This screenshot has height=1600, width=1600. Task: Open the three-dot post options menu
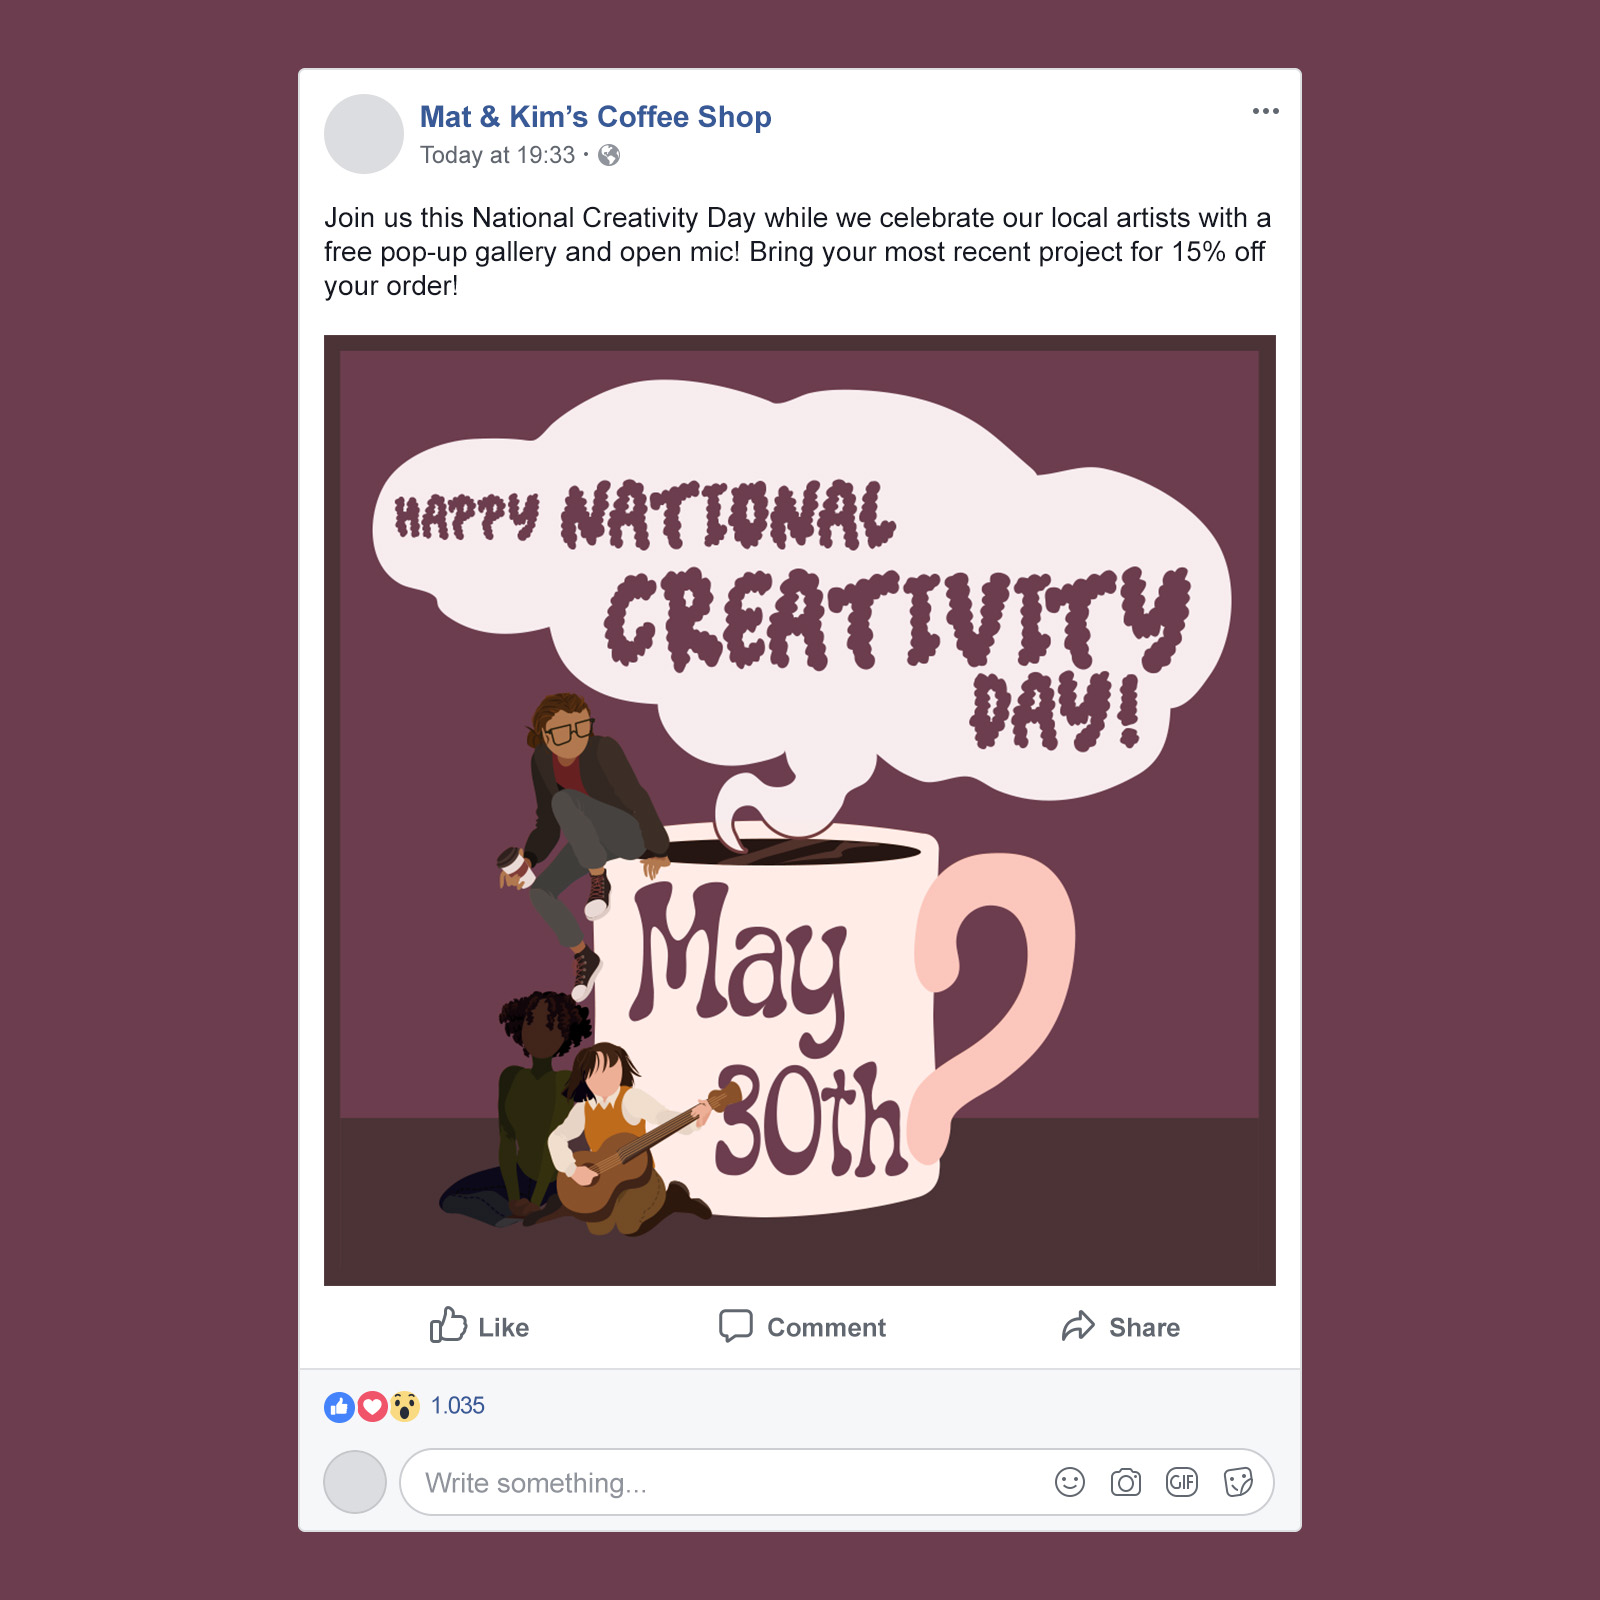click(1265, 111)
